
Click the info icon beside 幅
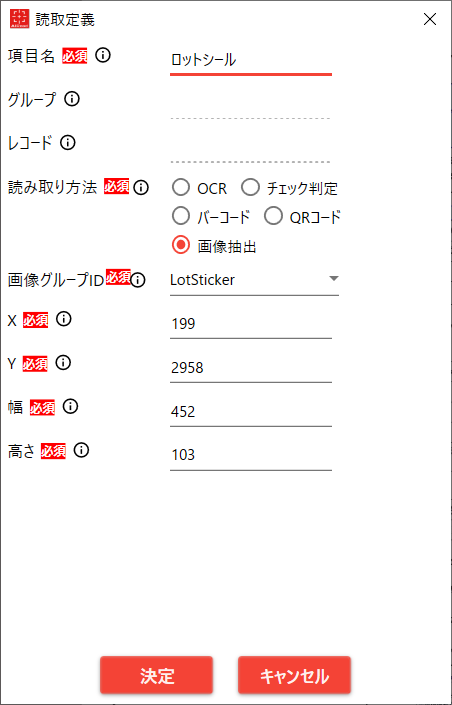[x=70, y=407]
